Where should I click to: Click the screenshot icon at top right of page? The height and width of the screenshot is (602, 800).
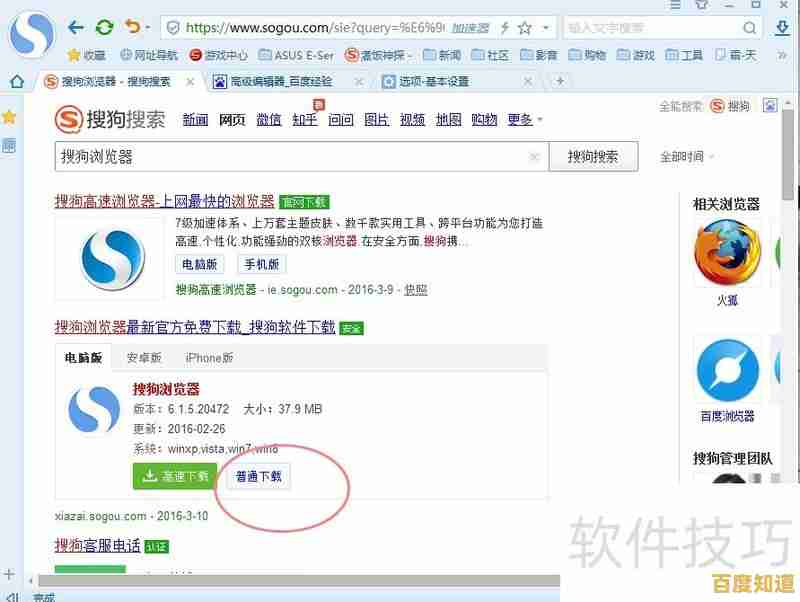767,104
